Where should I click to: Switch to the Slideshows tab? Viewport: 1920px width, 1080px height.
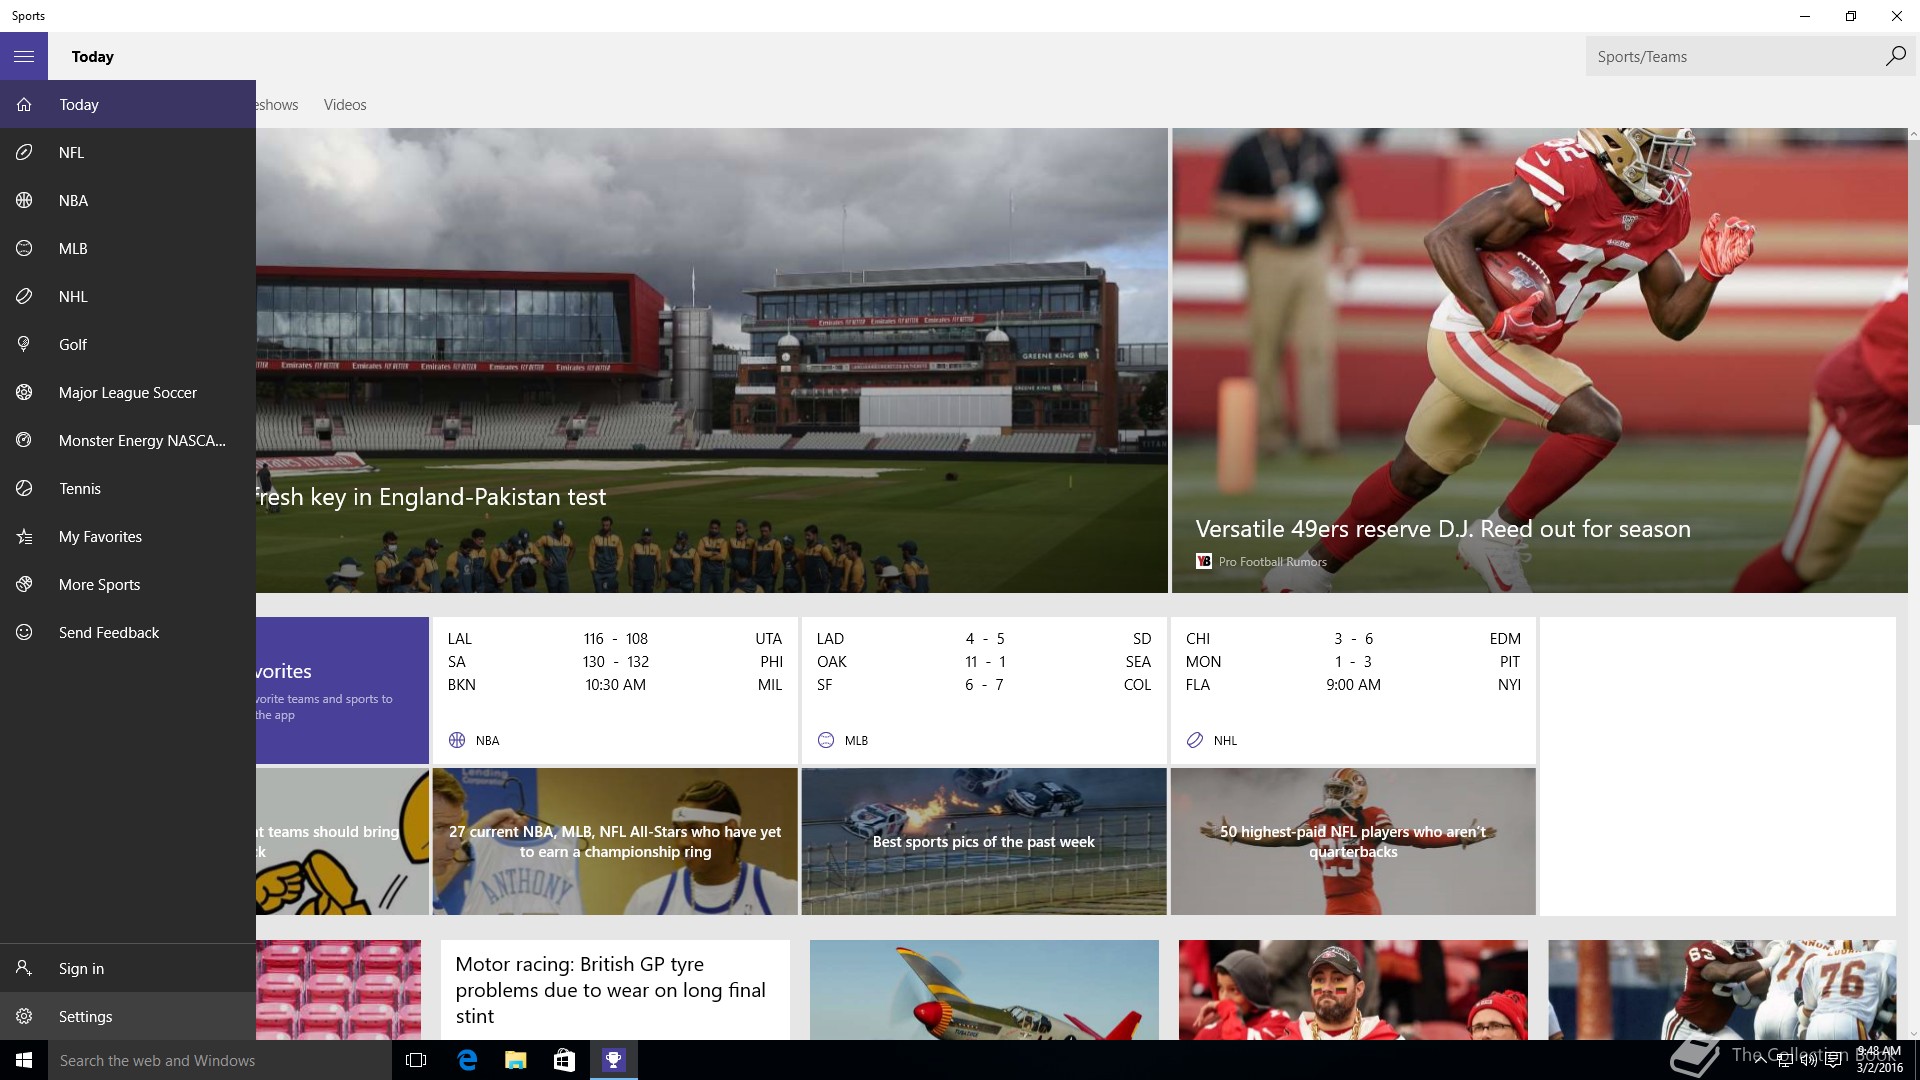(x=277, y=104)
